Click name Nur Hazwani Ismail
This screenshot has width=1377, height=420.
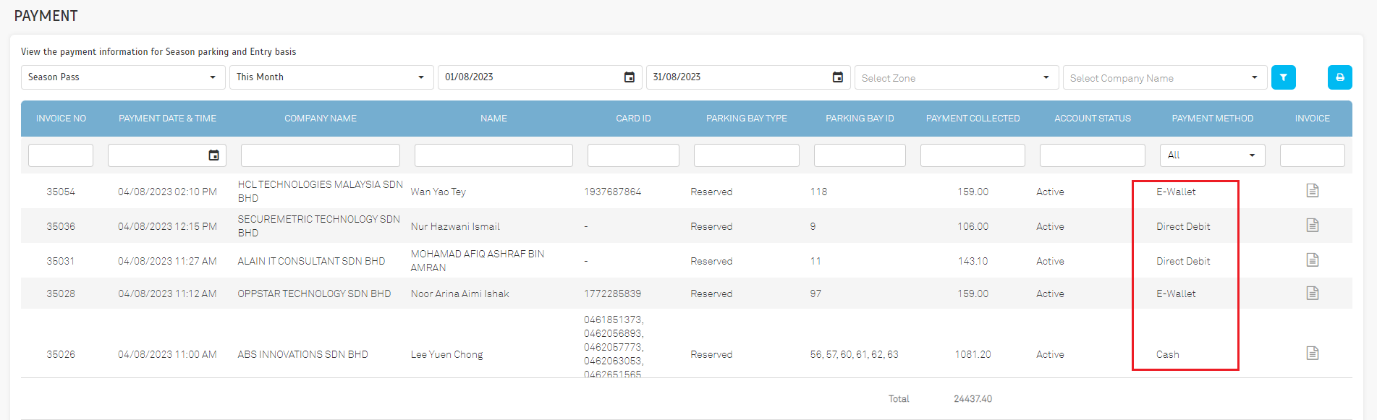pyautogui.click(x=455, y=226)
